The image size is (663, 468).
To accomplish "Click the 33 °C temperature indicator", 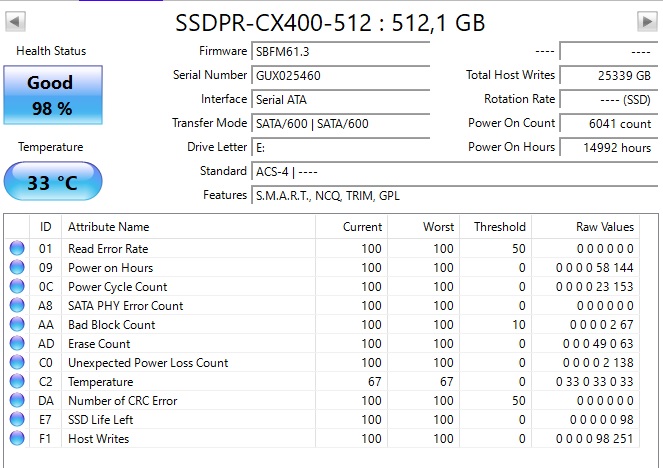I will tap(53, 181).
